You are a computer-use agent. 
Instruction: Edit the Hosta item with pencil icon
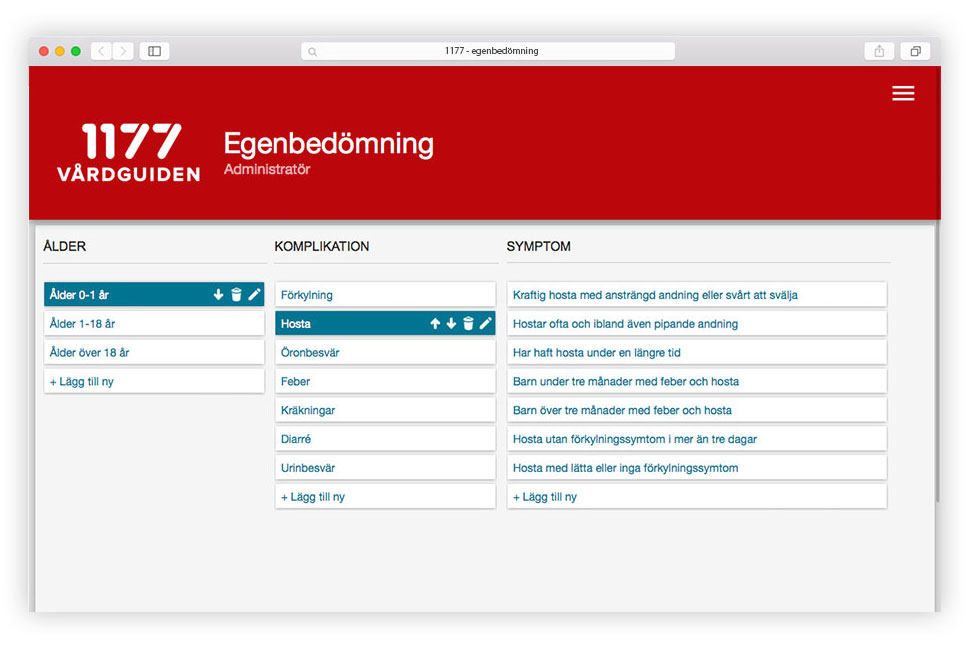485,324
